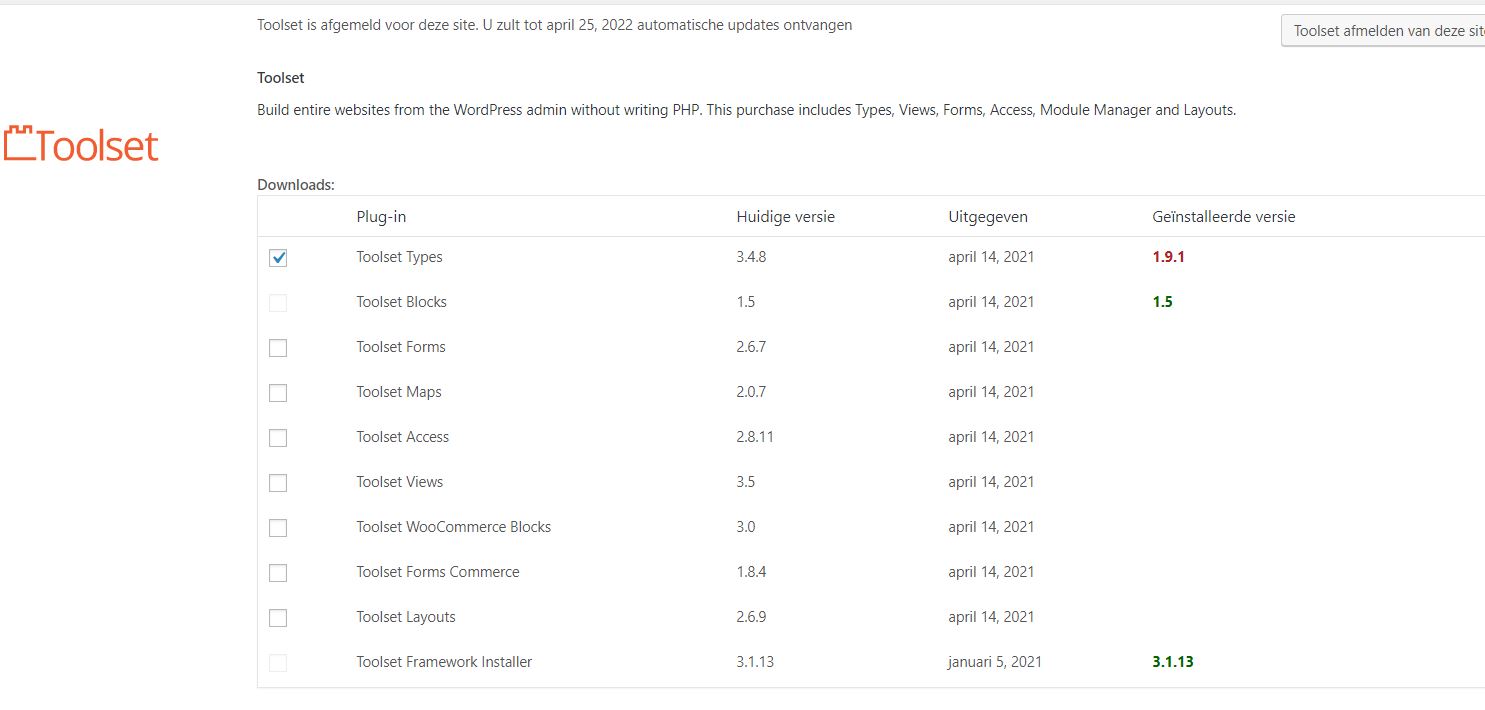Click the green installed version 3.1.13
Image resolution: width=1485 pixels, height=710 pixels.
pyautogui.click(x=1173, y=662)
